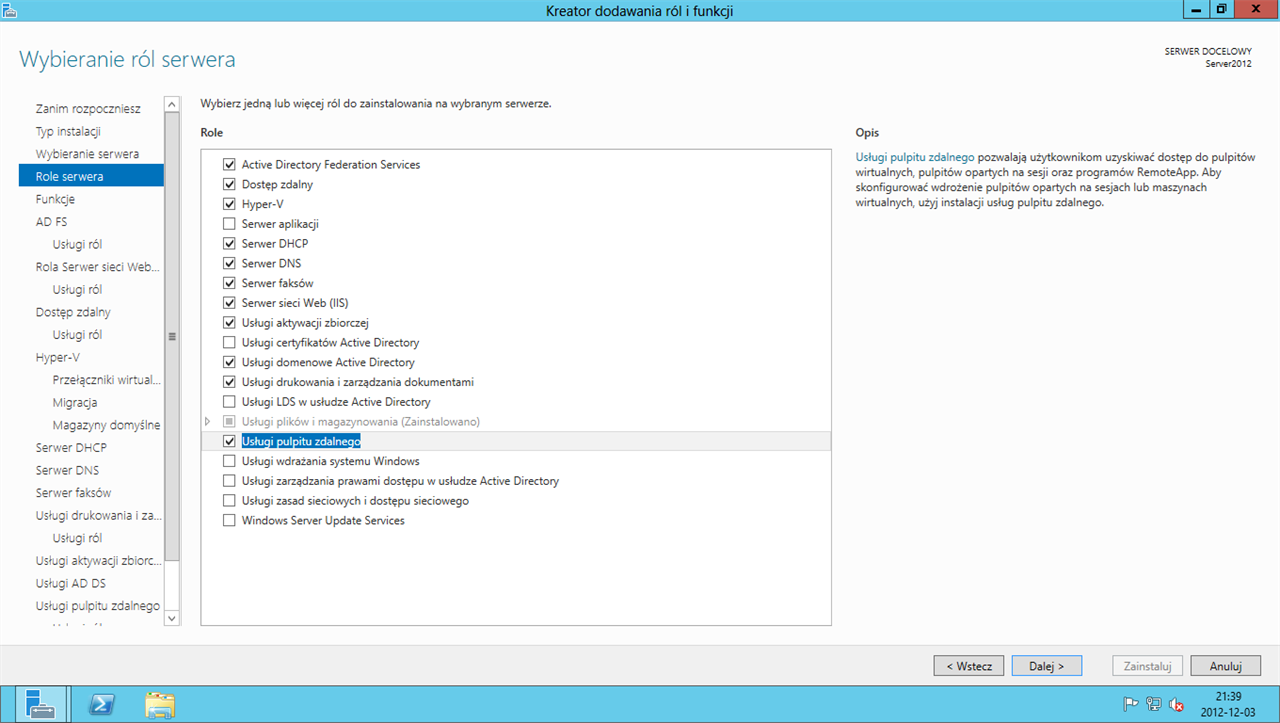Check Usługi wdrażania systemu Windows checkbox
The width and height of the screenshot is (1280, 723).
pyautogui.click(x=229, y=461)
